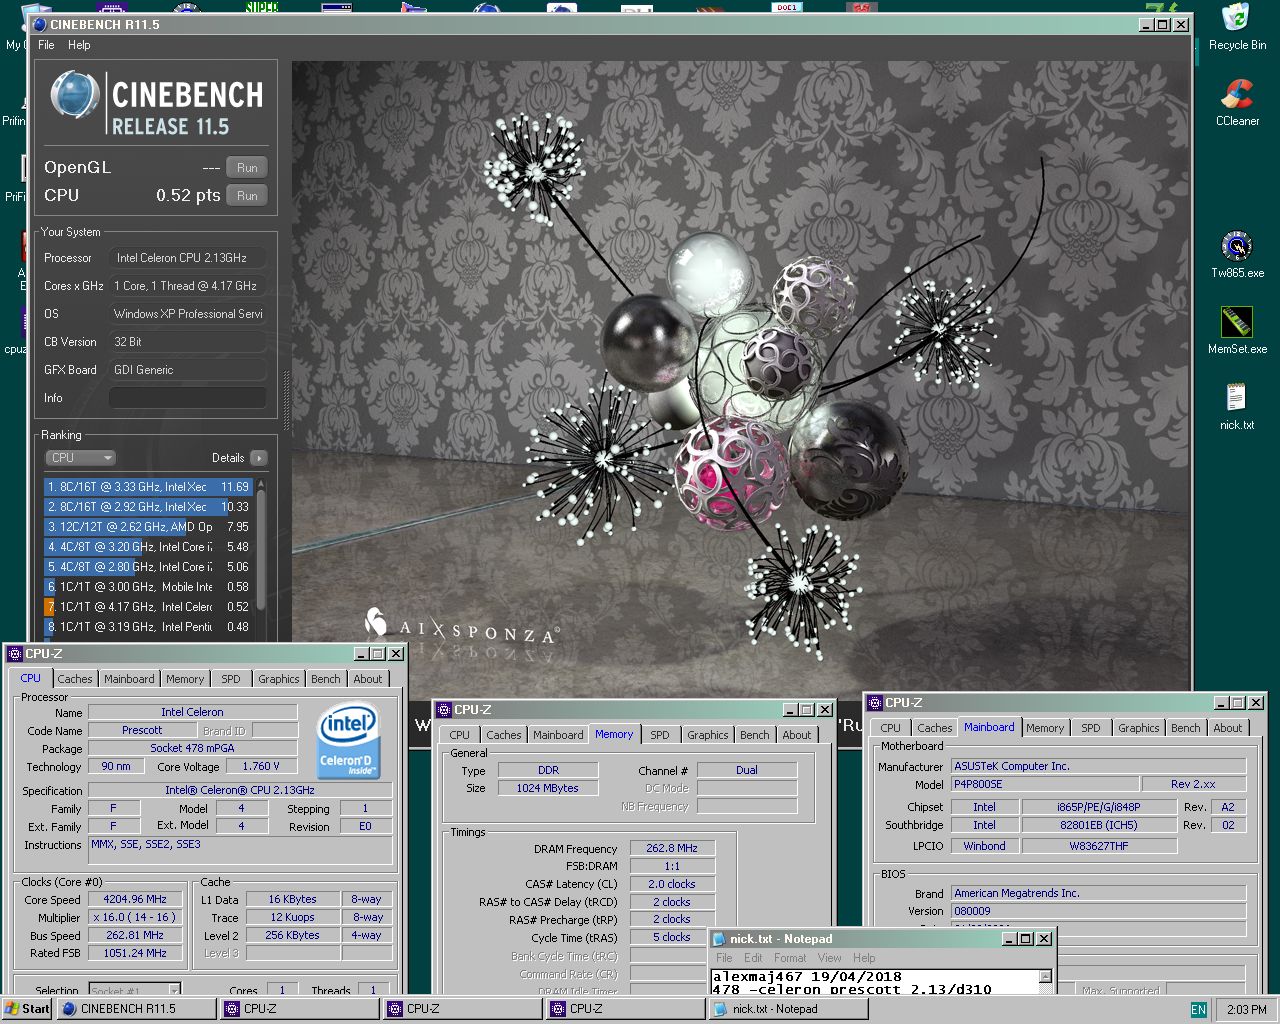Select Memory tab in right CPU-Z mainboard window
Image resolution: width=1280 pixels, height=1024 pixels.
tap(1045, 728)
